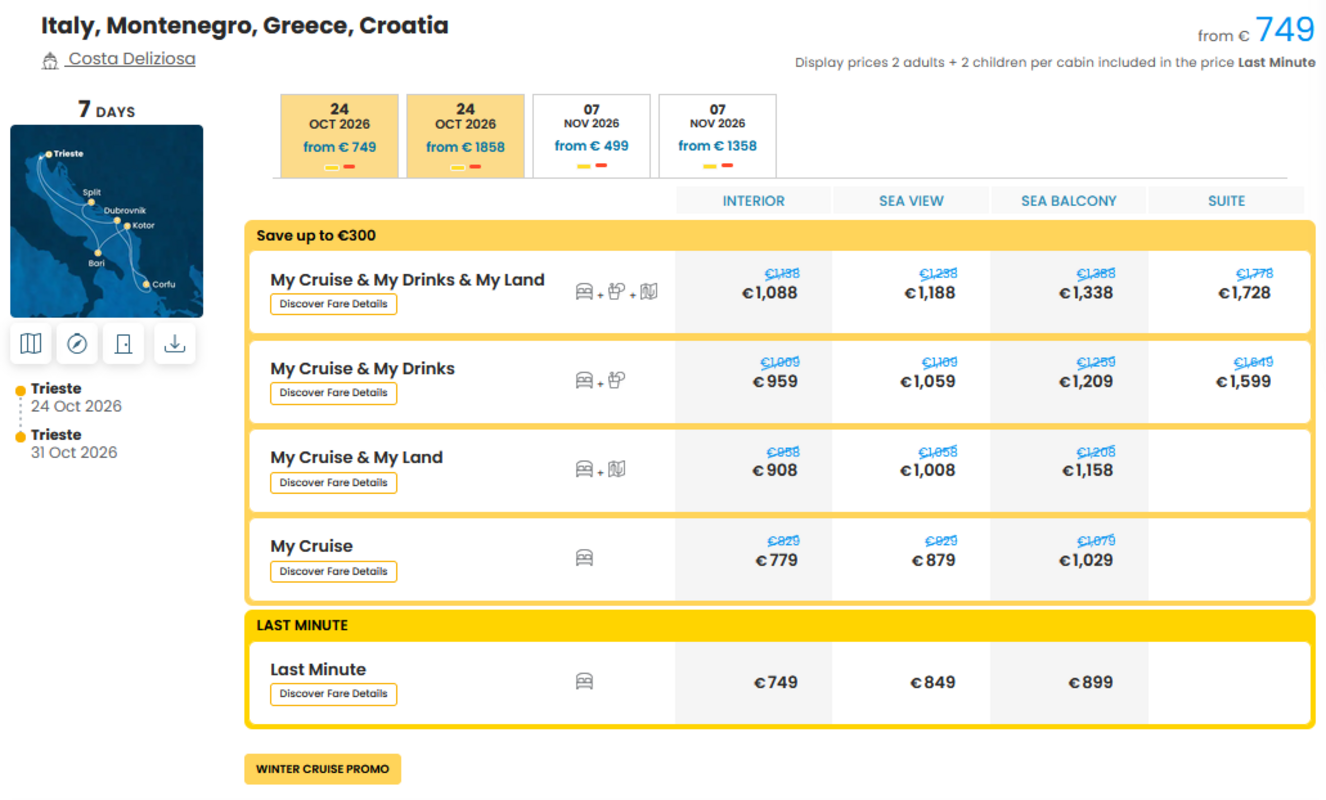Open Discover Fare Details for My Cruise & My Land
Image resolution: width=1326 pixels, height=800 pixels.
coord(334,482)
